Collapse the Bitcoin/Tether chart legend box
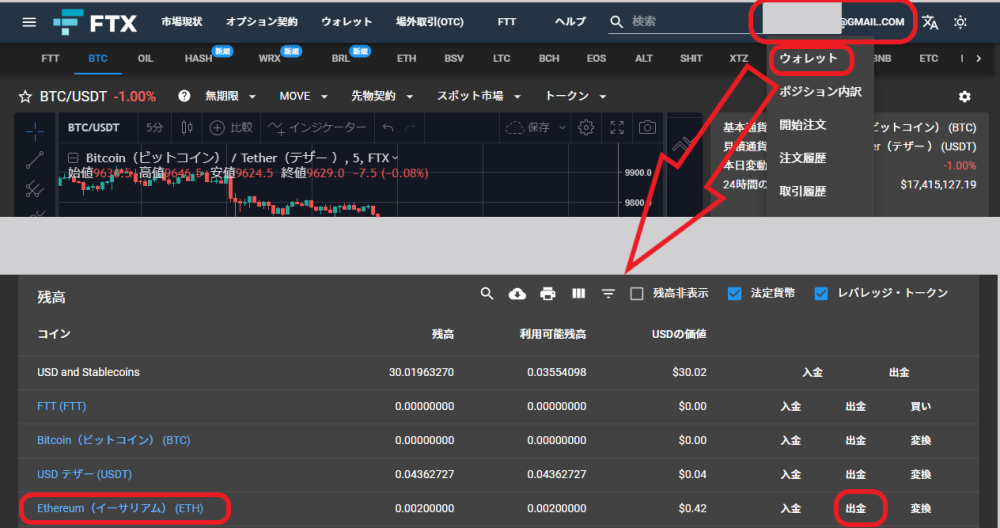1000x528 pixels. pos(73,158)
